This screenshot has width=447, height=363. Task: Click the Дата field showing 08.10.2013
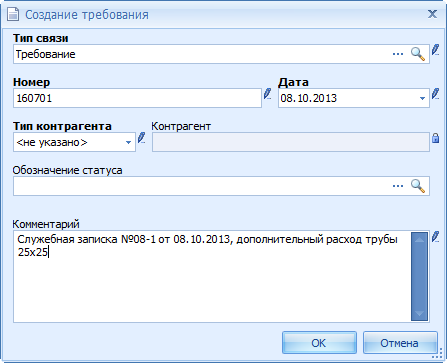(354, 98)
